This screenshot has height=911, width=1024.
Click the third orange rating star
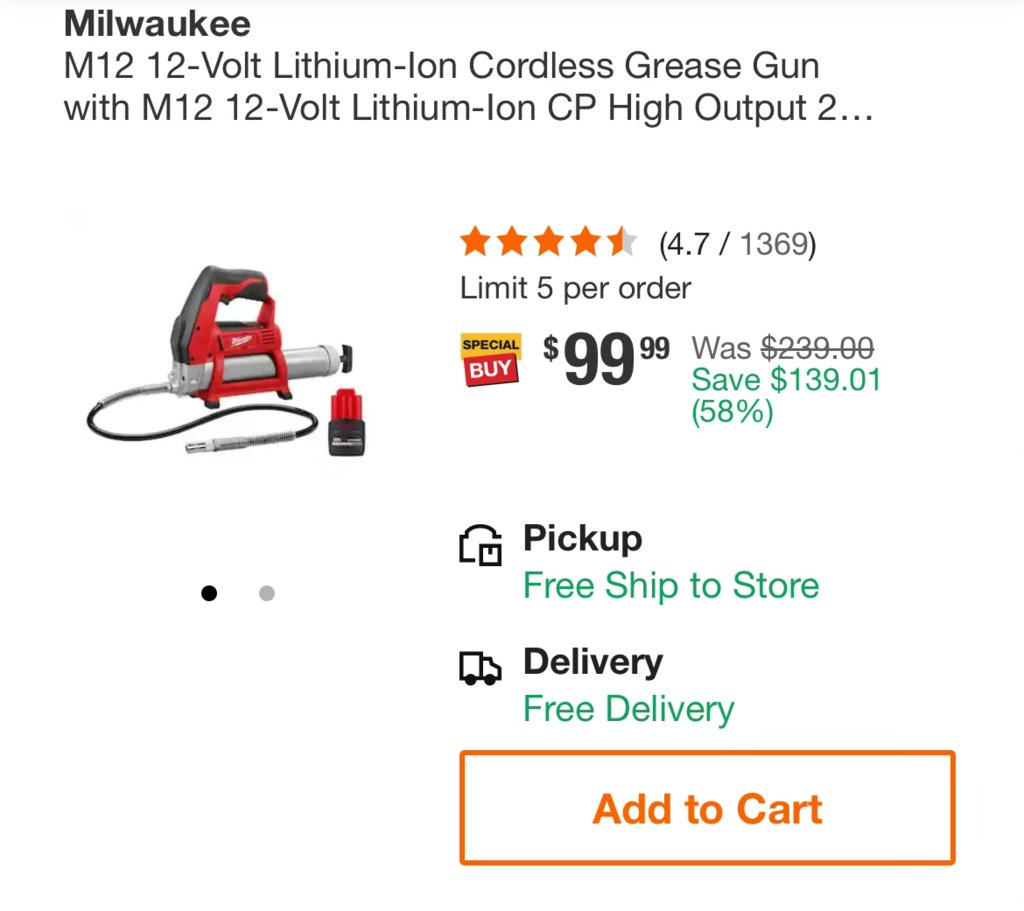(x=549, y=241)
